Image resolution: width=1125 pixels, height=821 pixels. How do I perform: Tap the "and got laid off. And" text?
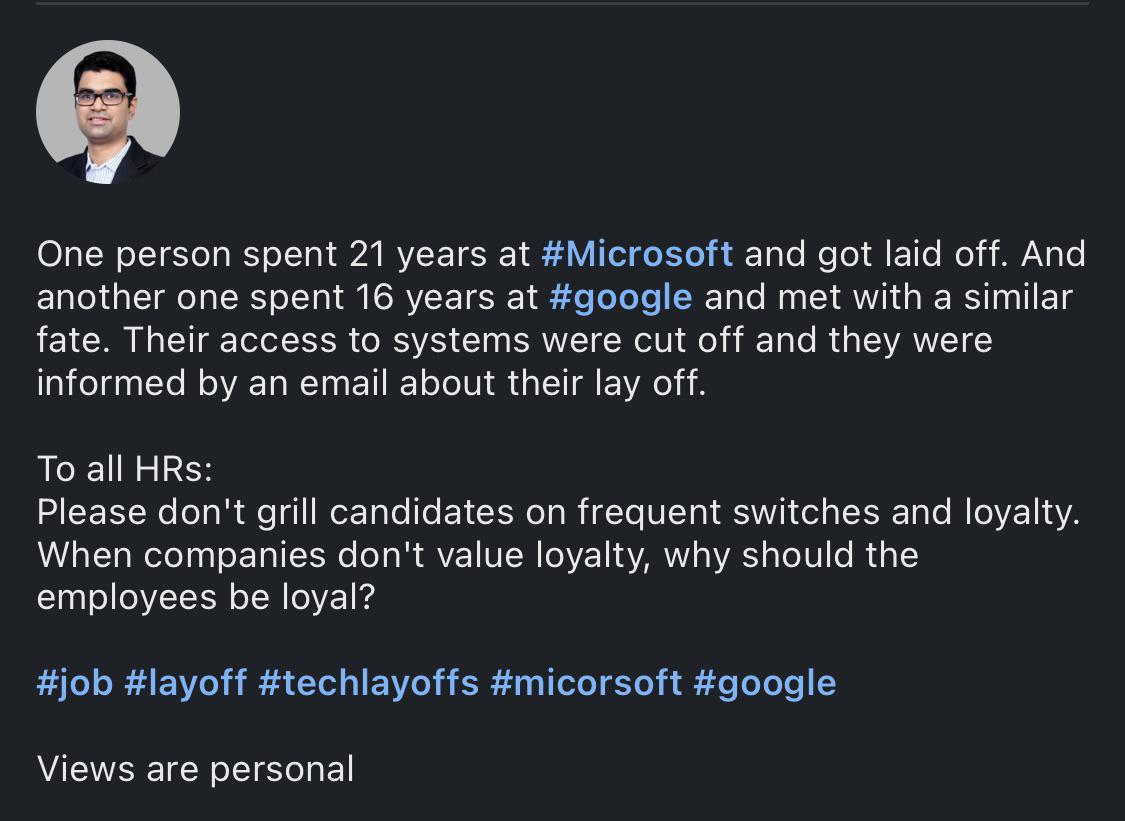pos(914,254)
